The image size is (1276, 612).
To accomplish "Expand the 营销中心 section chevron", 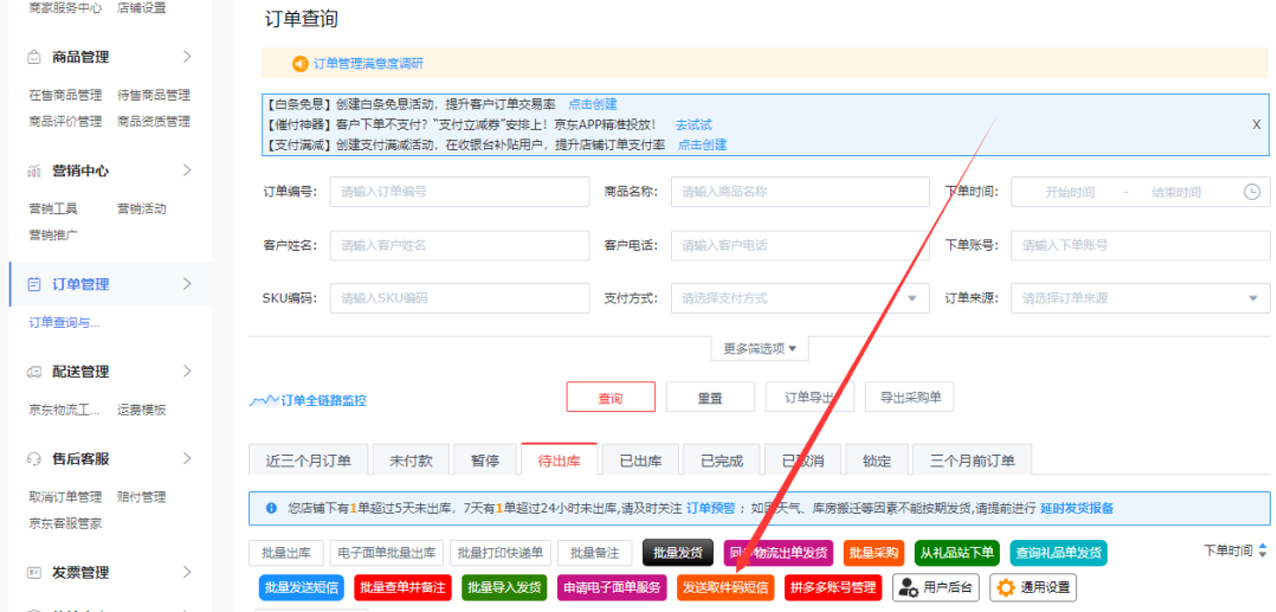I will tap(187, 171).
